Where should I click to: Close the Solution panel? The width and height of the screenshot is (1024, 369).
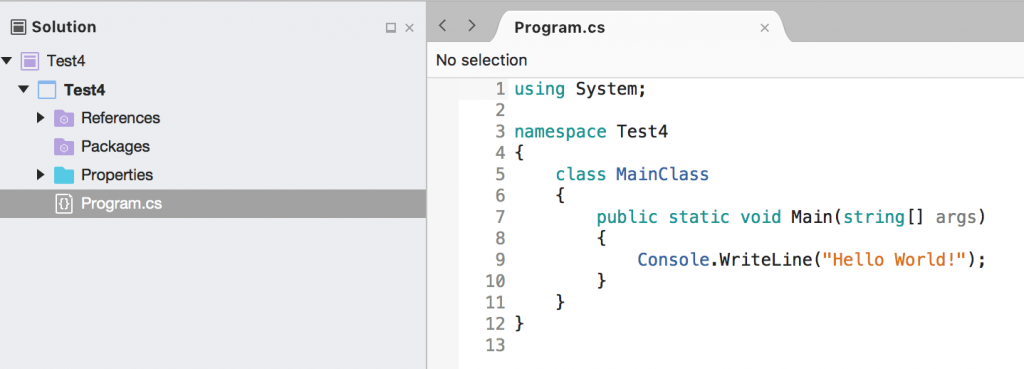click(409, 27)
